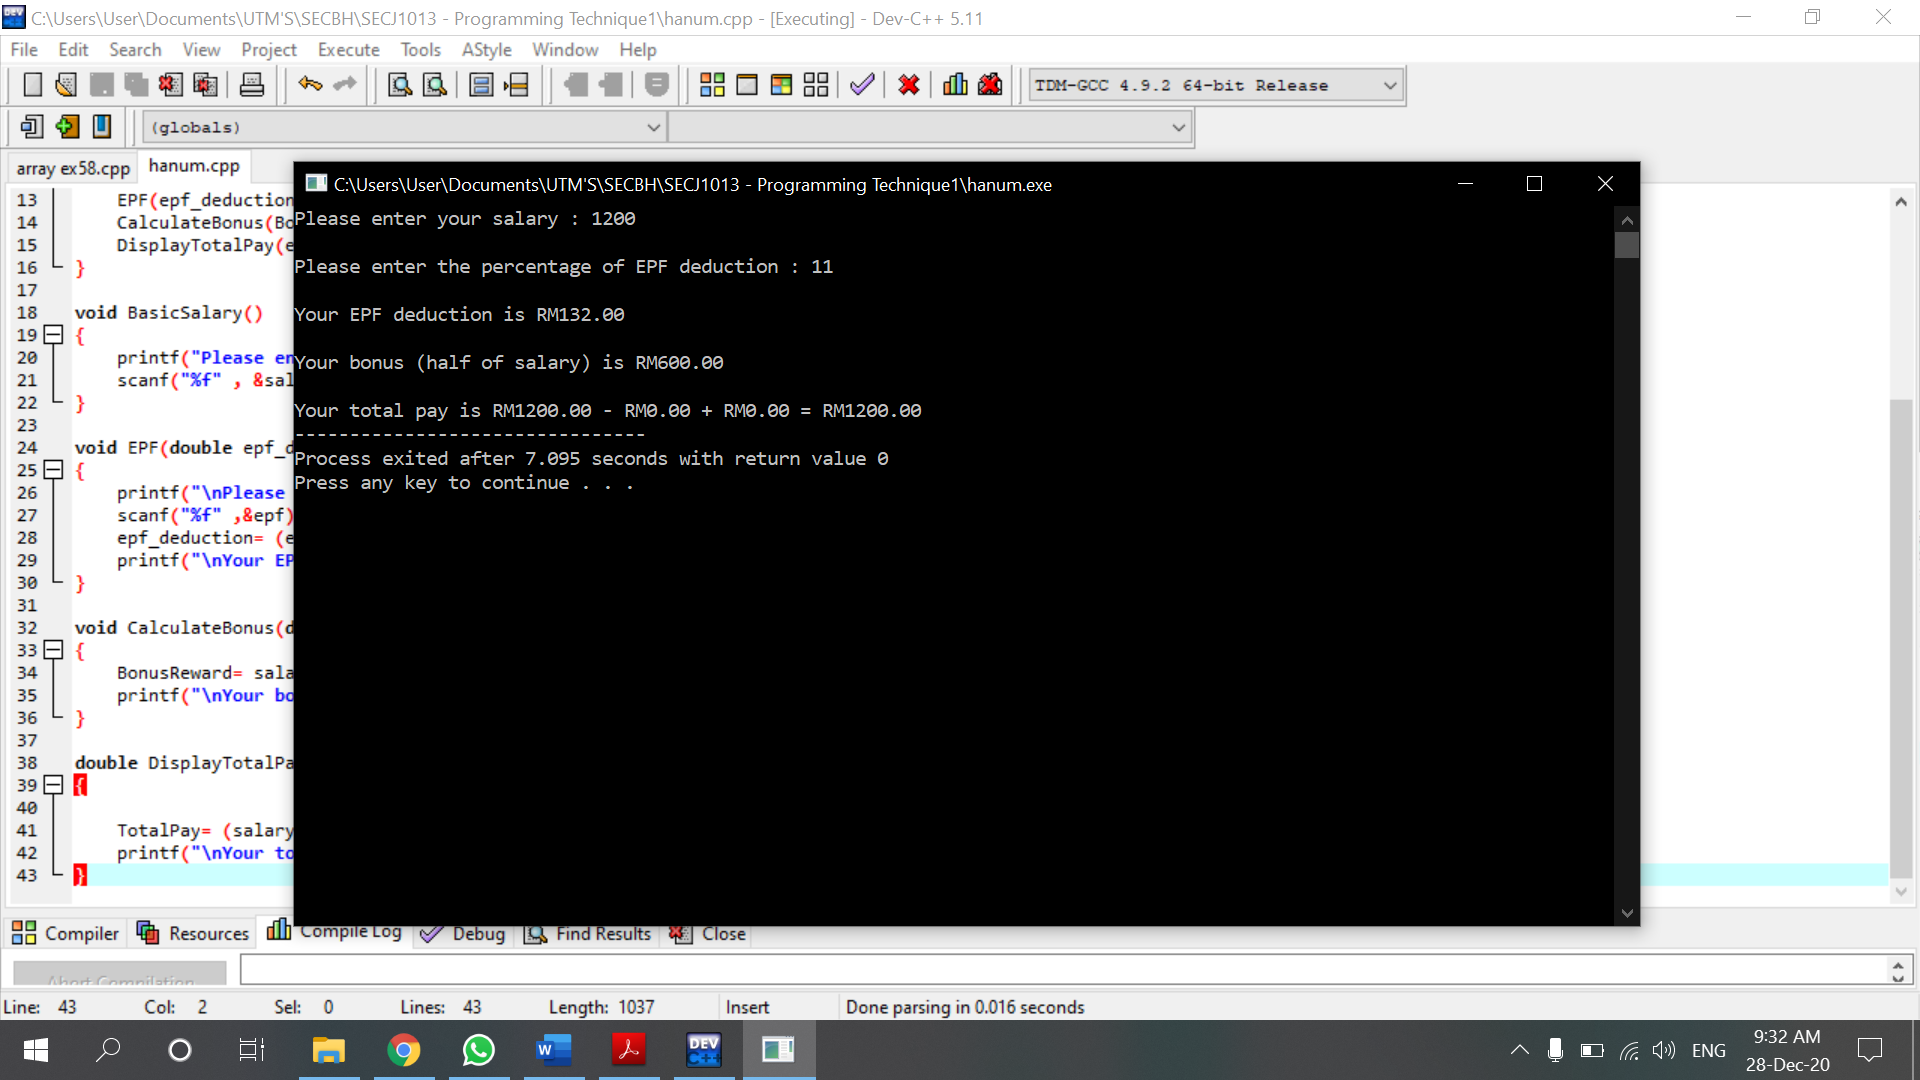
Task: Start the debugger
Action: coord(861,85)
